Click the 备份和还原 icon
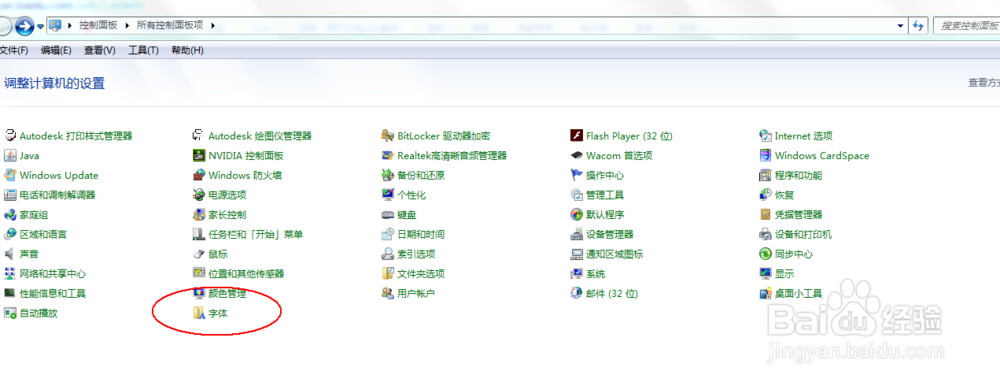This screenshot has height=386, width=1000. [x=387, y=175]
